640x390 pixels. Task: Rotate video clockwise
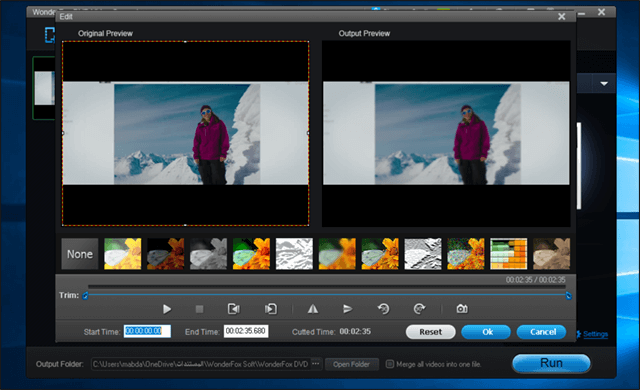tap(419, 309)
